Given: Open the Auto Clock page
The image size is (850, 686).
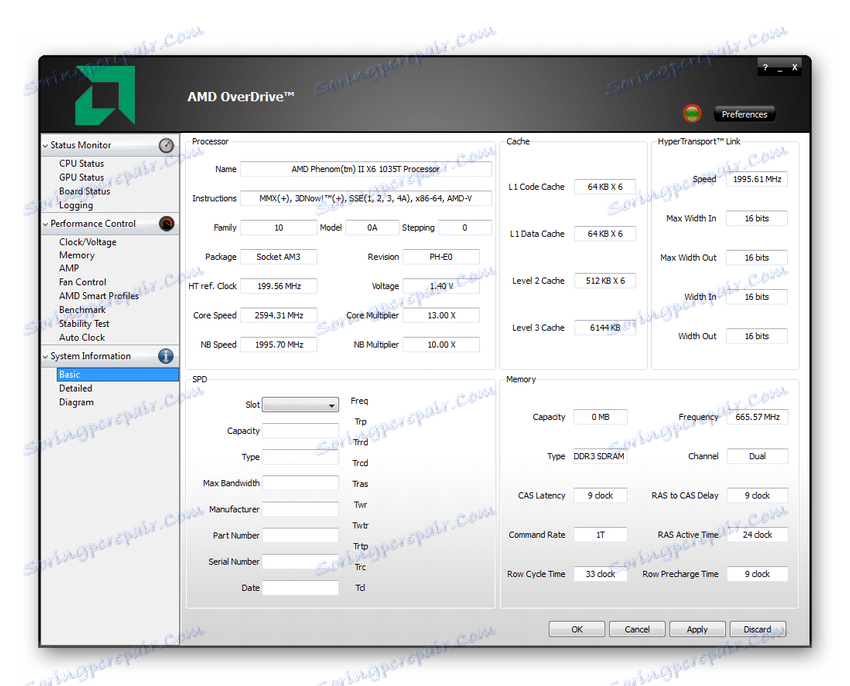Looking at the screenshot, I should [x=82, y=337].
